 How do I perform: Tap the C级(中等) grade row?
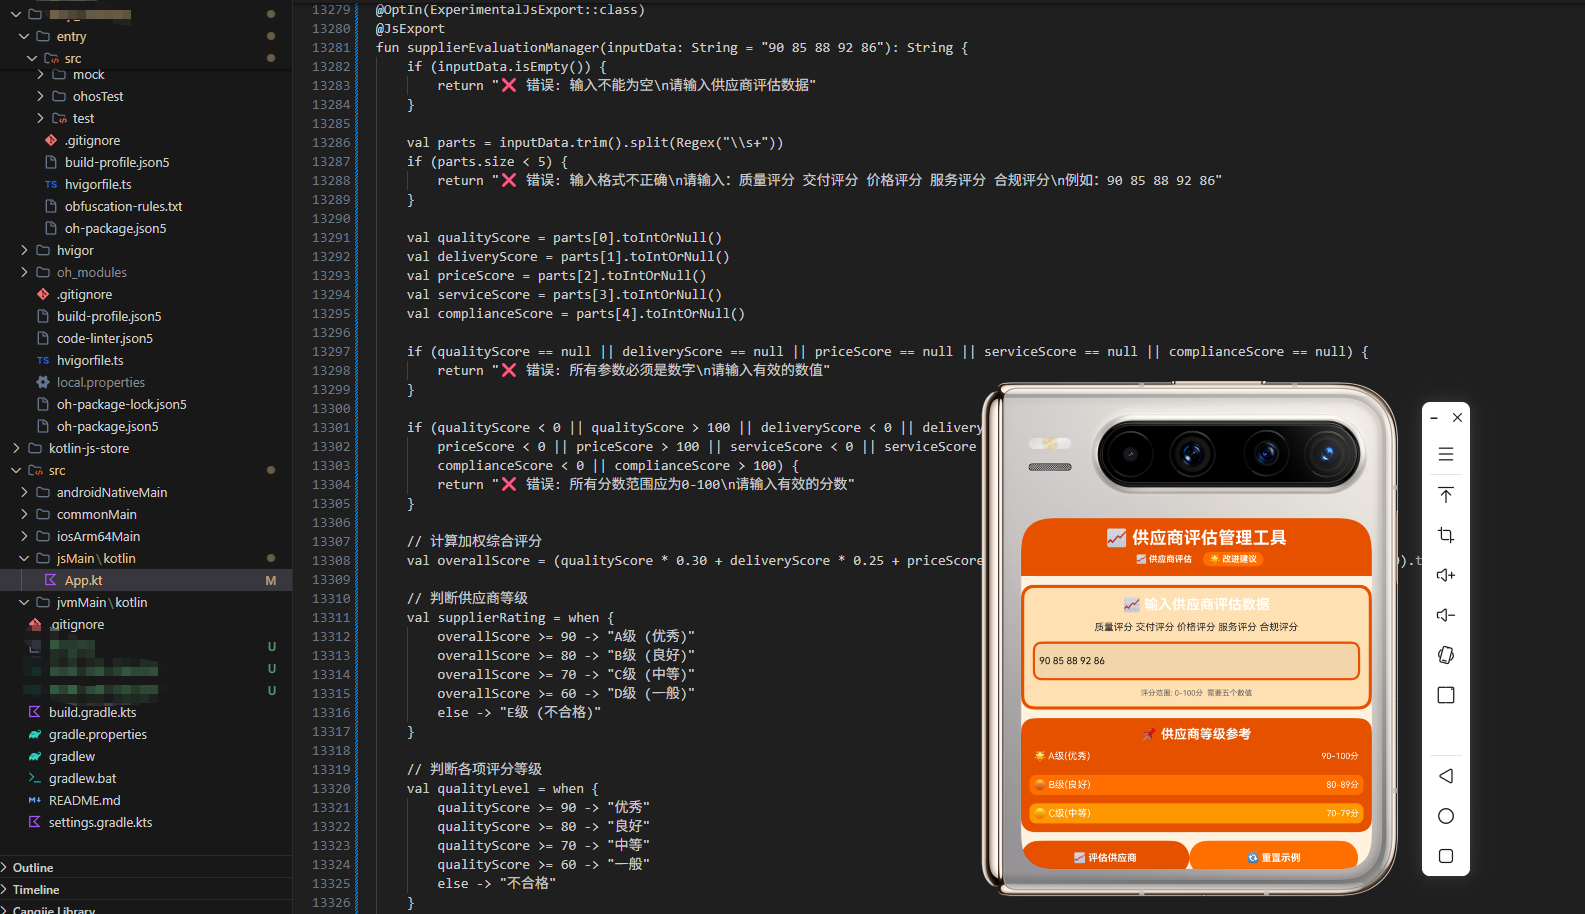(x=1196, y=813)
